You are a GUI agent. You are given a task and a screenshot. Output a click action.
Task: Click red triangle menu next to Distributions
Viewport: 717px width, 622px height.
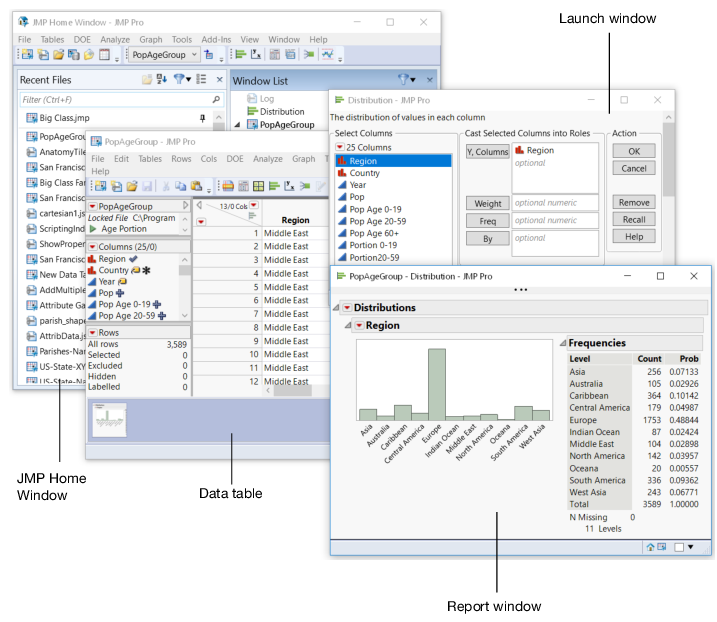coord(347,308)
